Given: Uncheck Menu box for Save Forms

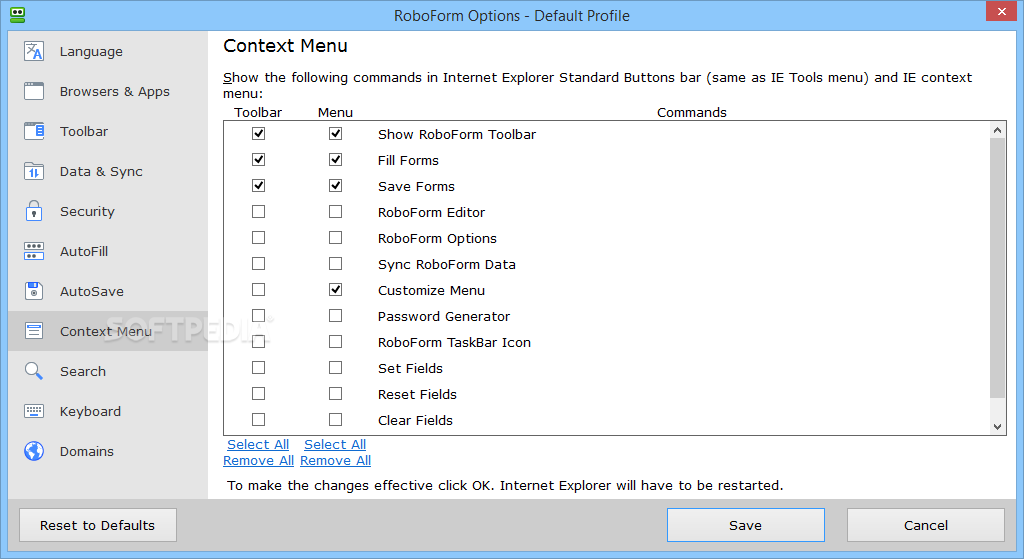Looking at the screenshot, I should click(335, 185).
